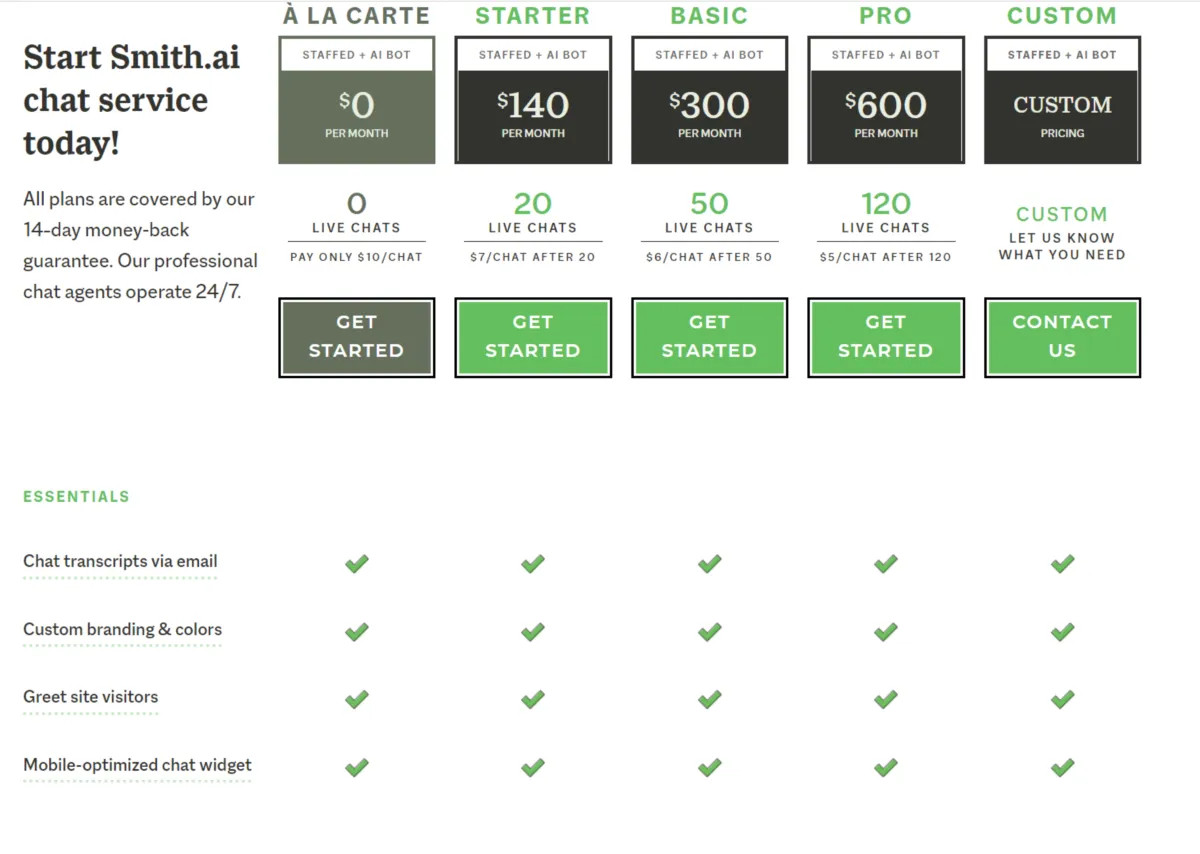Click the $0 per month À La Carte box
1200x854 pixels.
356,115
